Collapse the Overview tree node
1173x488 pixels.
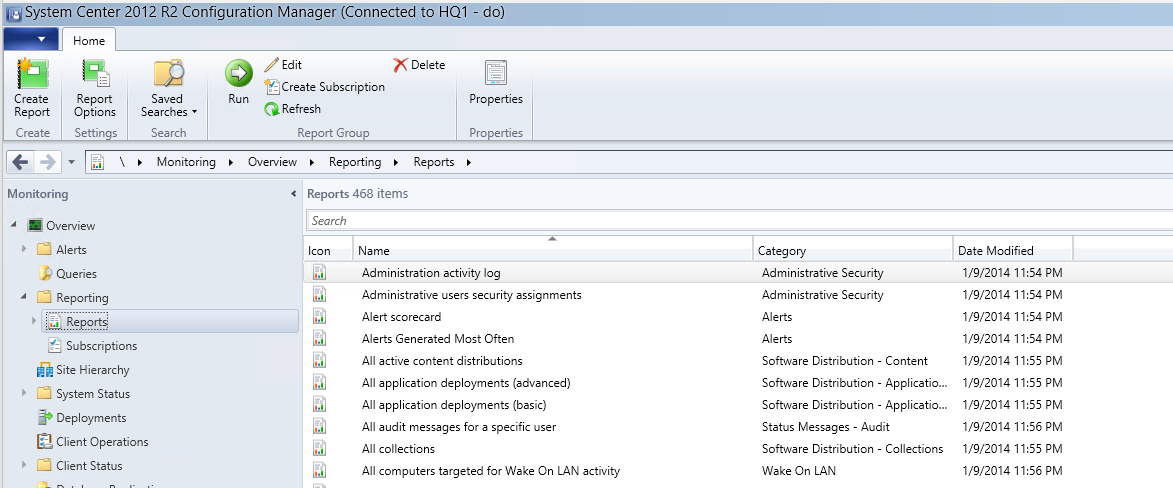pos(16,225)
